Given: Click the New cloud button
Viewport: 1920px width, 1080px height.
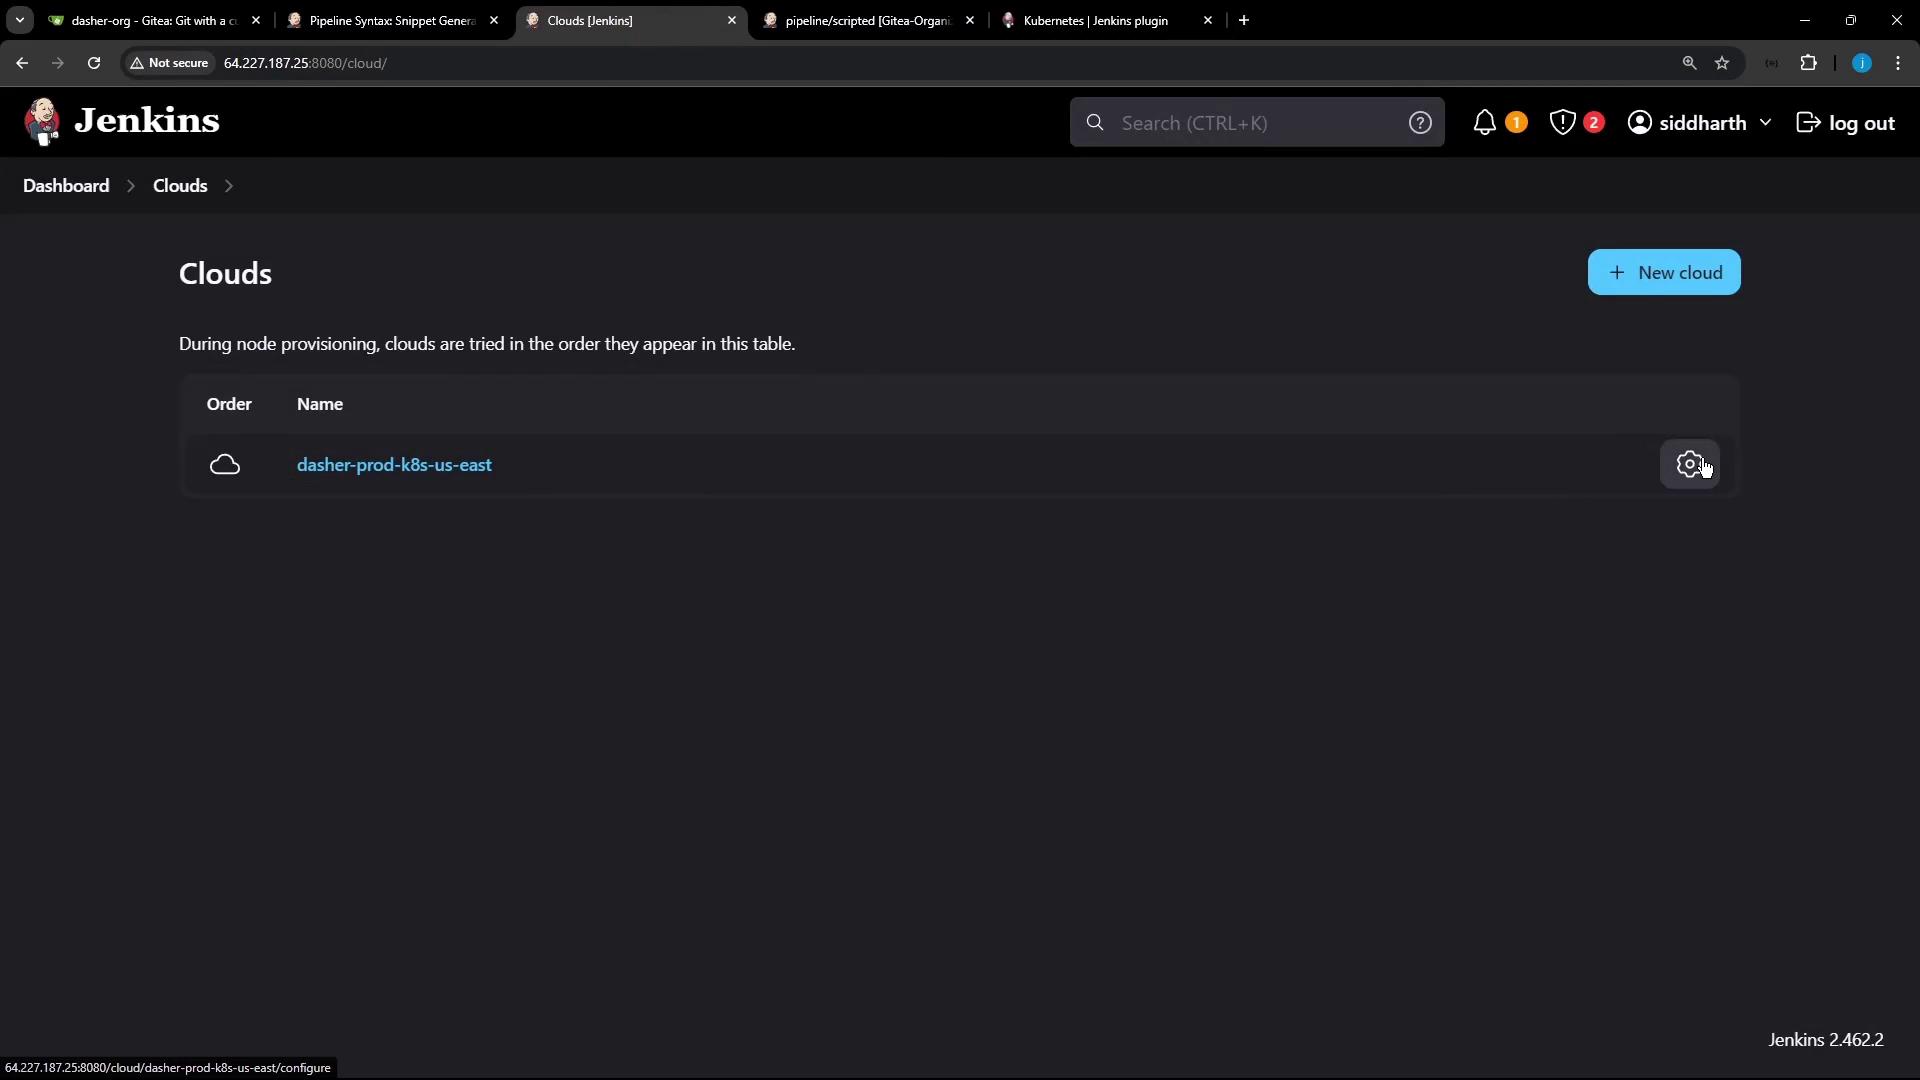Looking at the screenshot, I should pos(1663,272).
